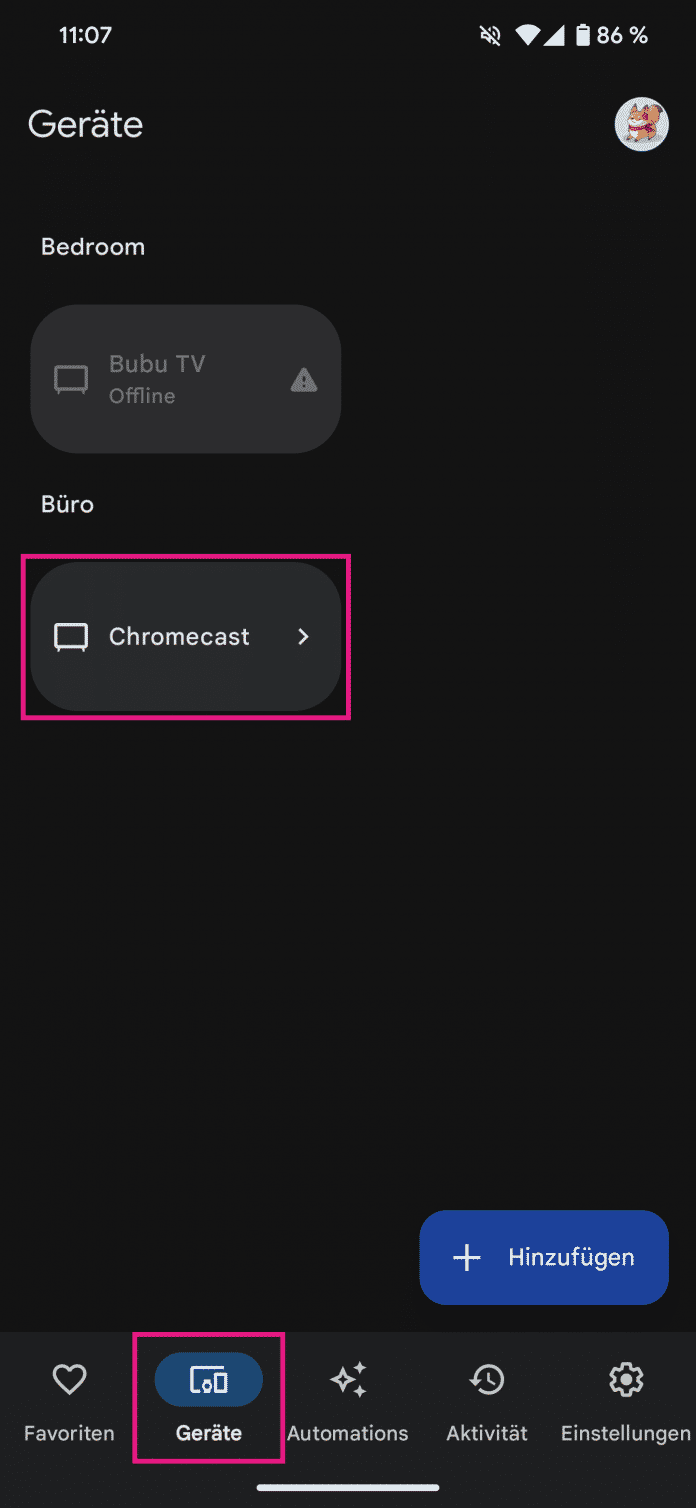Viewport: 696px width, 1508px height.
Task: Tap the Chromecast television icon
Action: pos(71,637)
